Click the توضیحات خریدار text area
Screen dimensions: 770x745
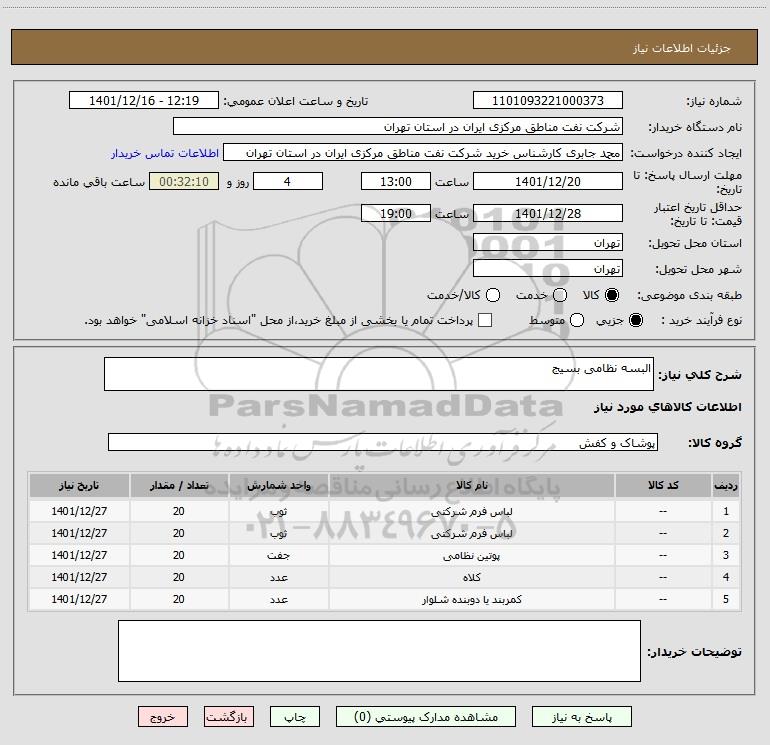379,651
